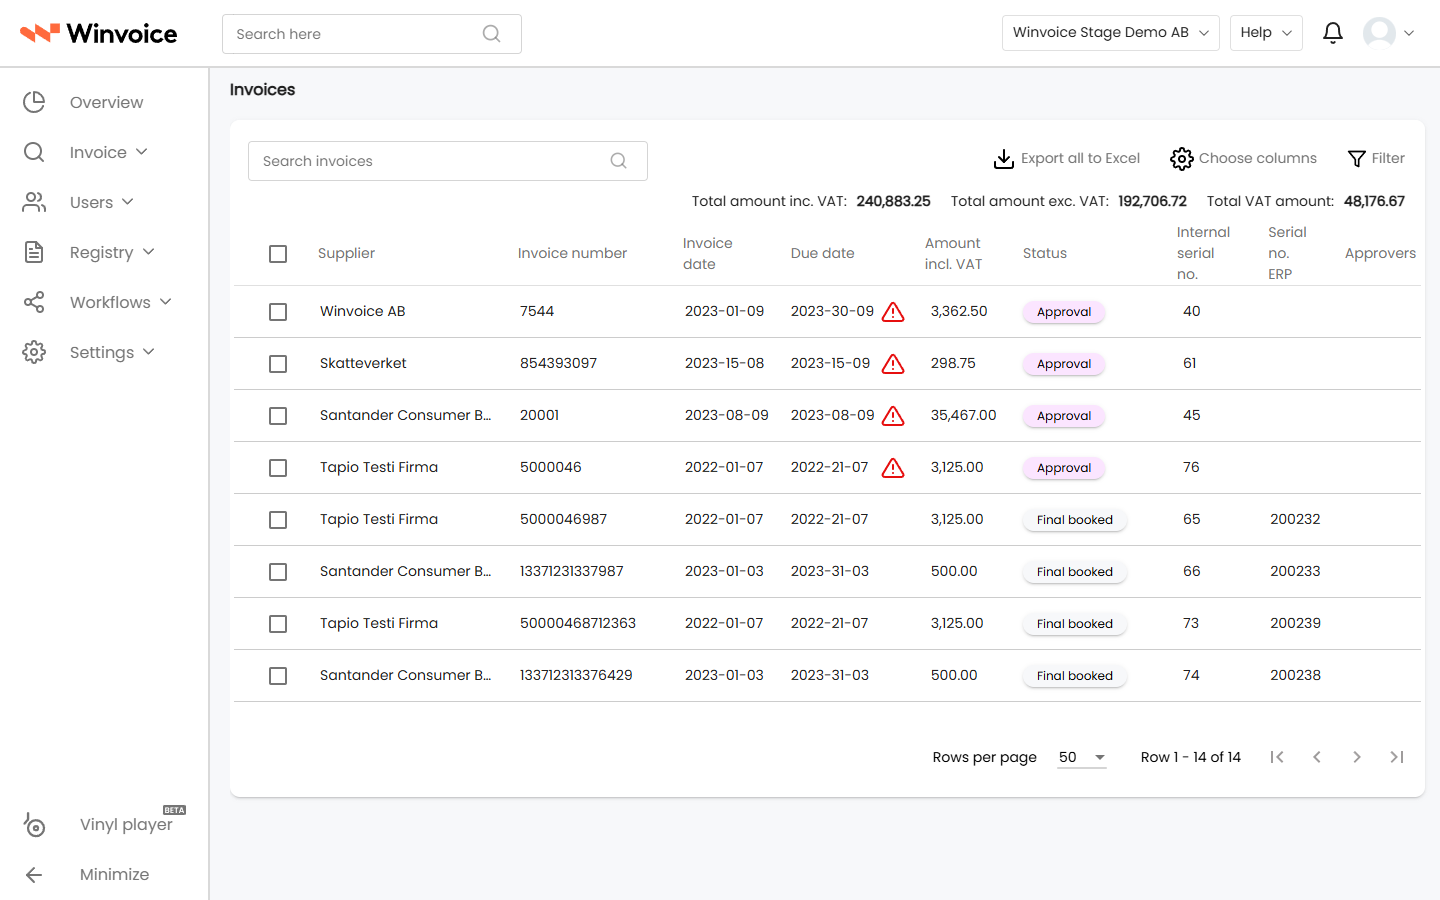Open the Rows per page 50 dropdown

point(1082,757)
